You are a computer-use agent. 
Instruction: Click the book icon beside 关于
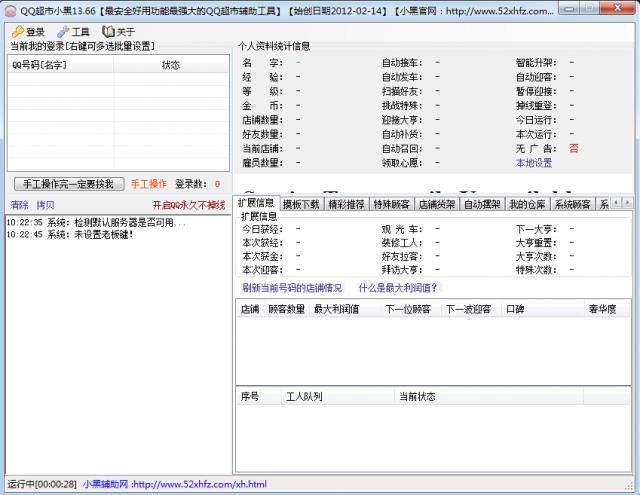(108, 31)
